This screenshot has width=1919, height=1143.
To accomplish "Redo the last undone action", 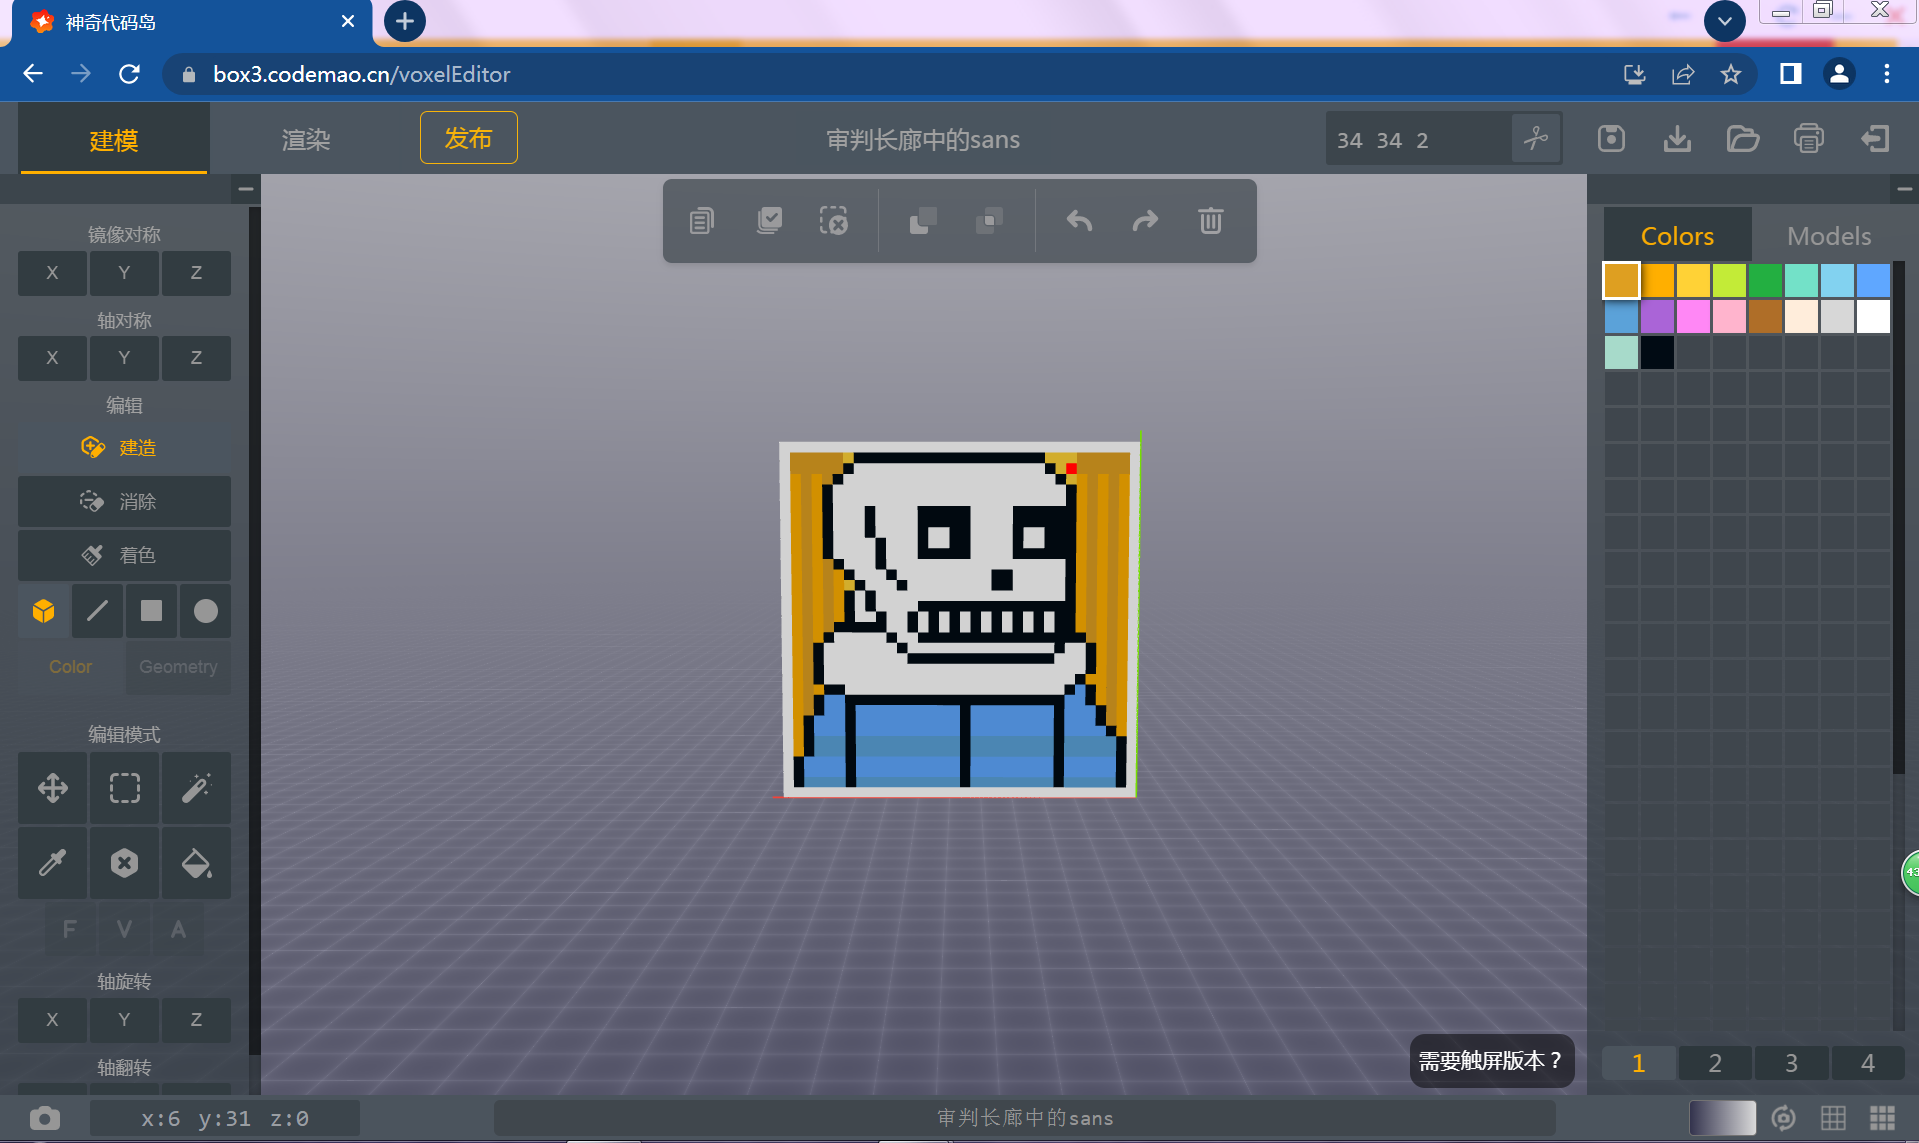I will pyautogui.click(x=1145, y=221).
